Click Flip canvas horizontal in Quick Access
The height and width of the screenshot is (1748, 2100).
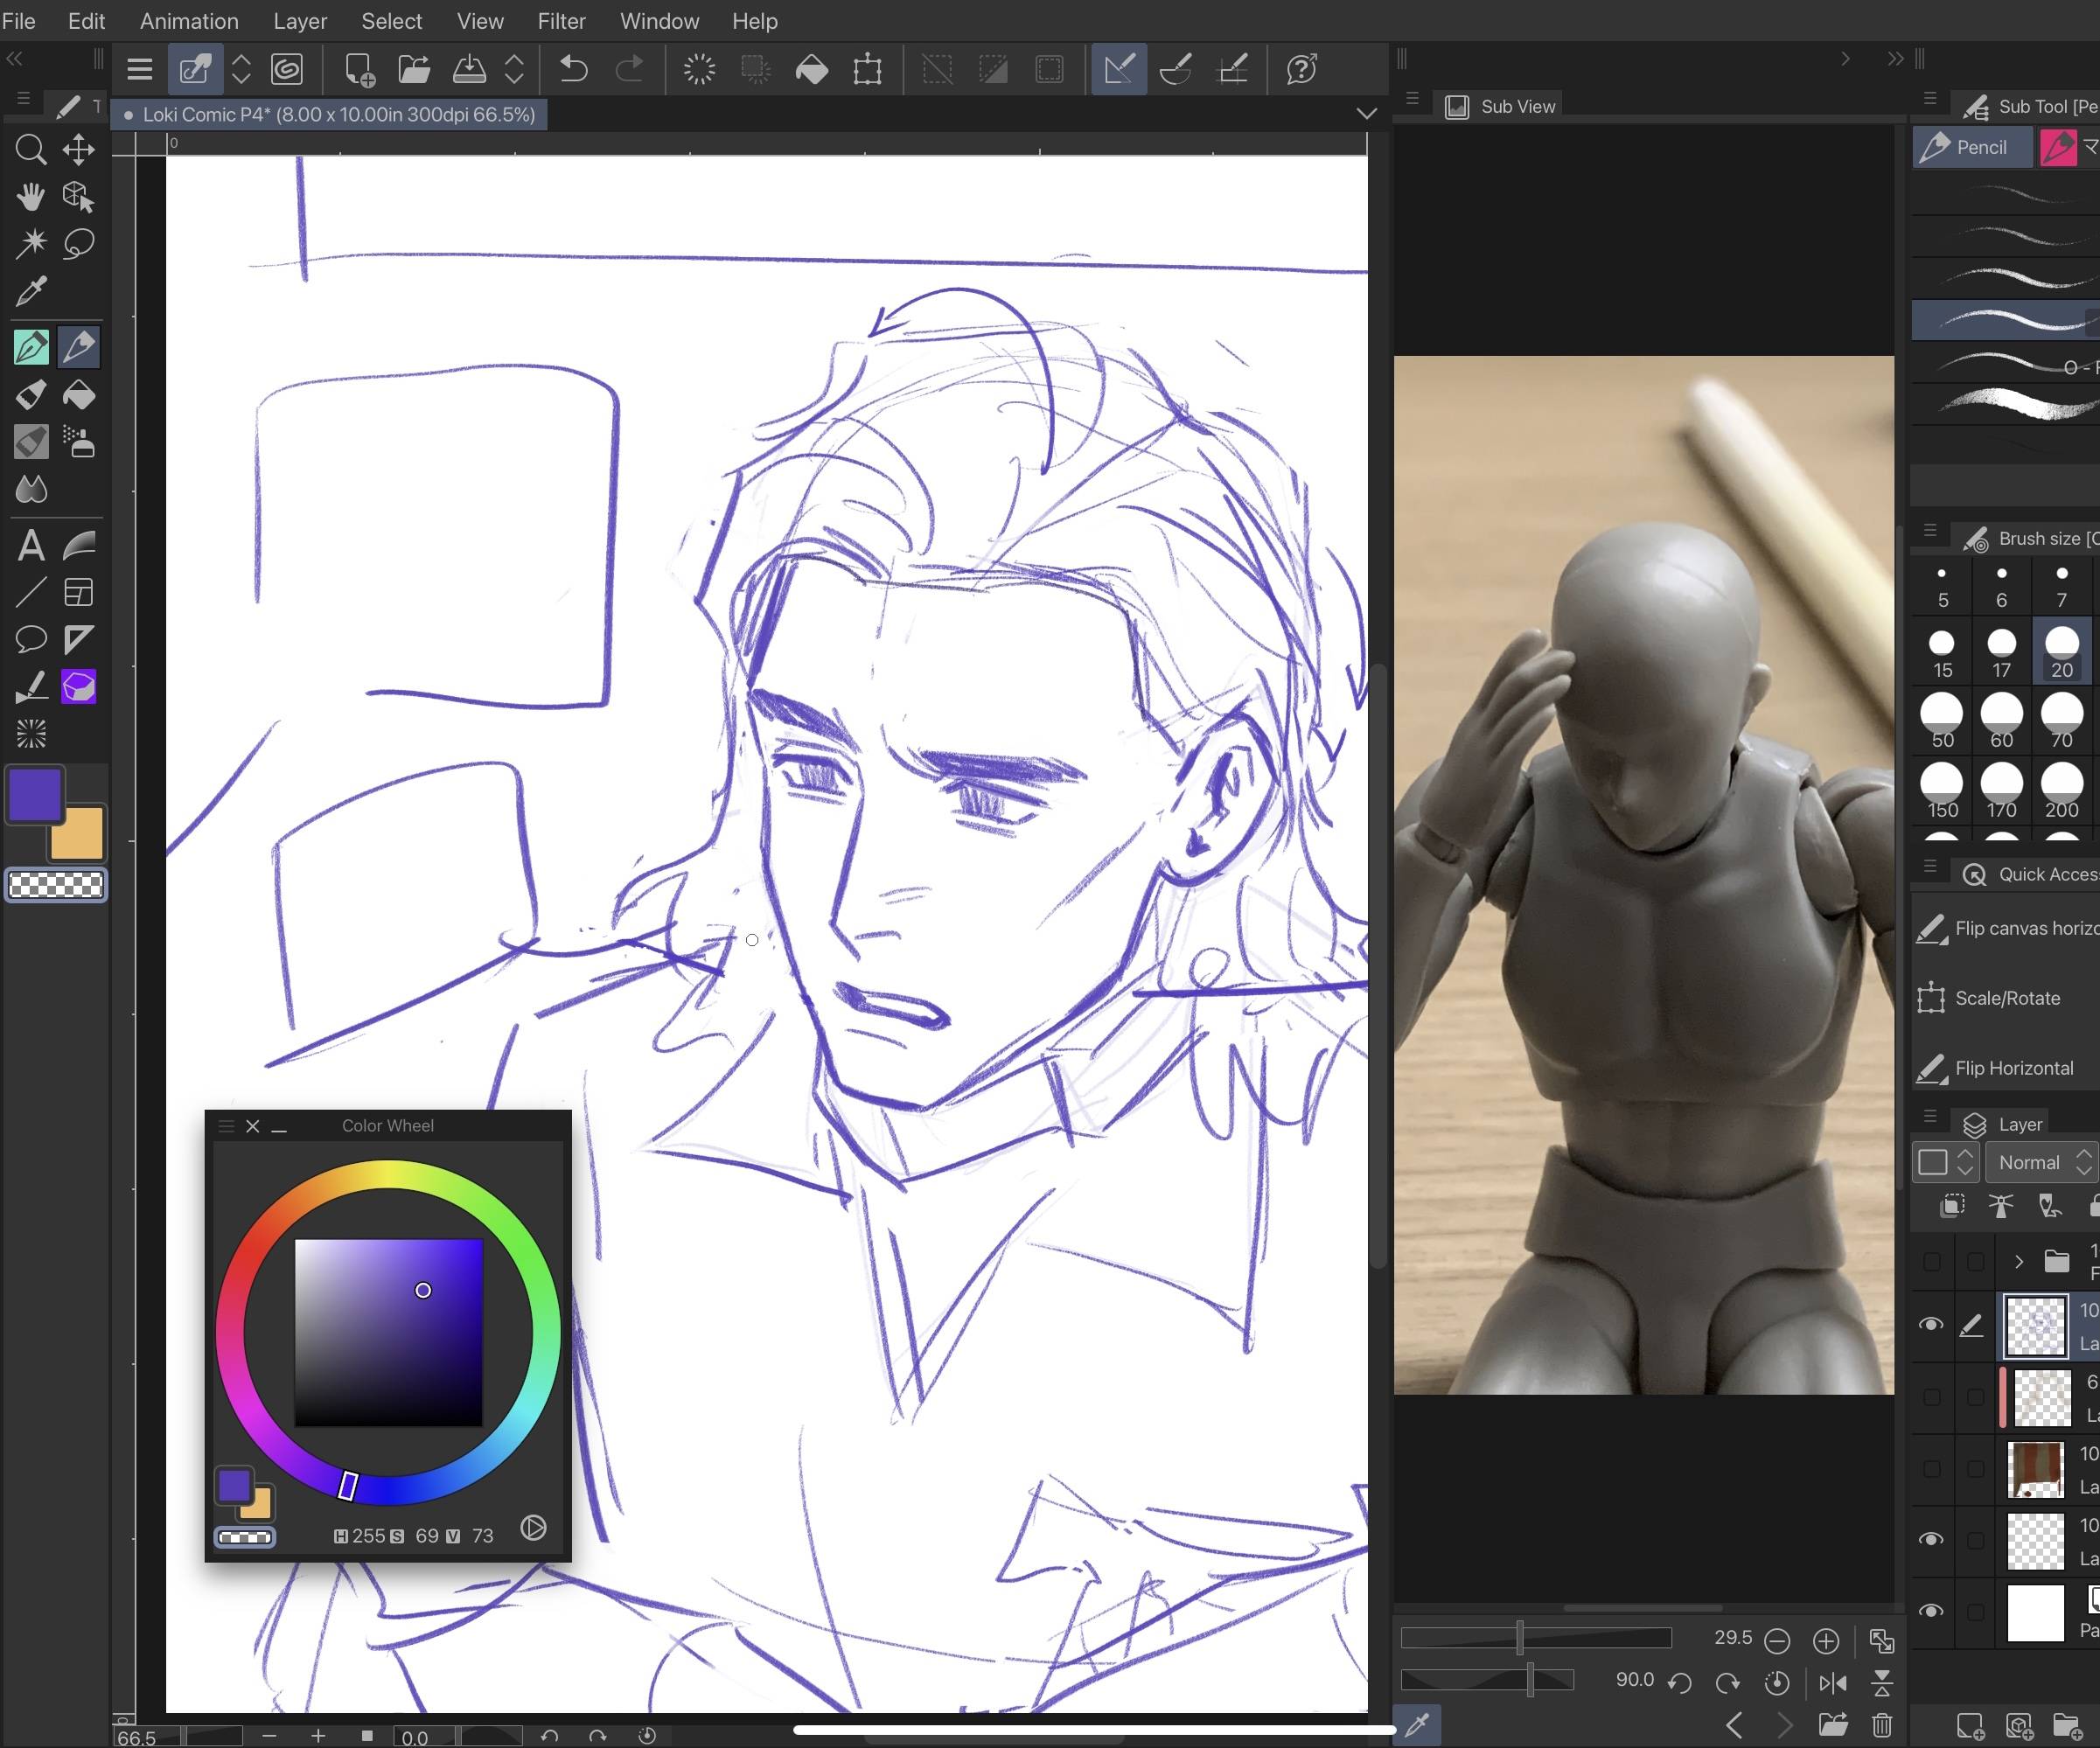coord(2006,929)
